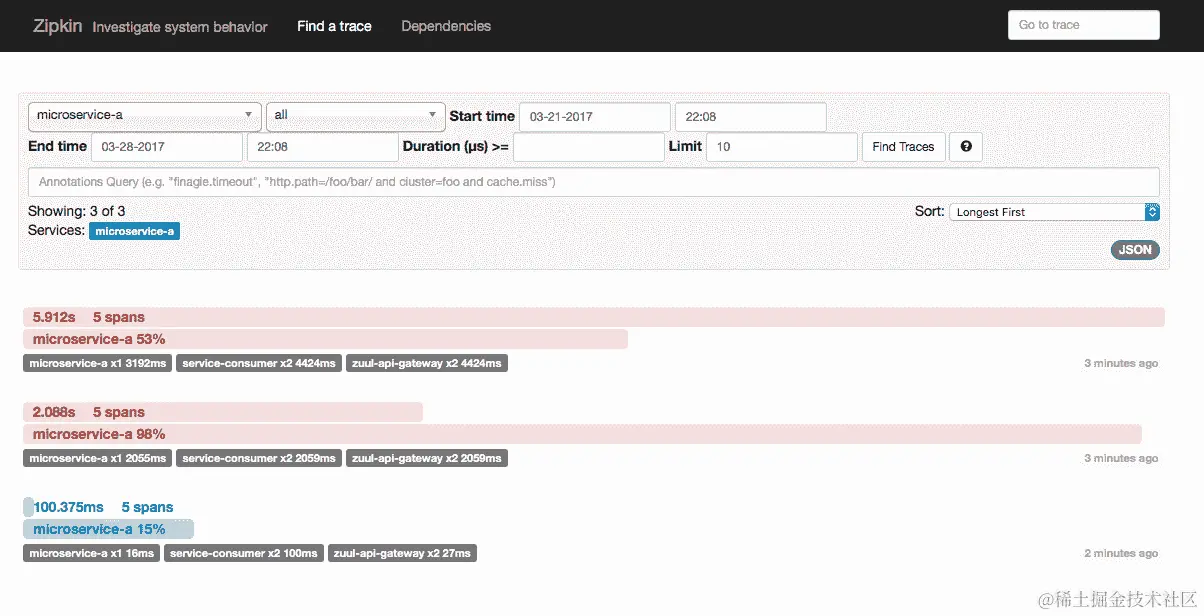Click the service-consumer x2 100ms tag

(x=244, y=553)
